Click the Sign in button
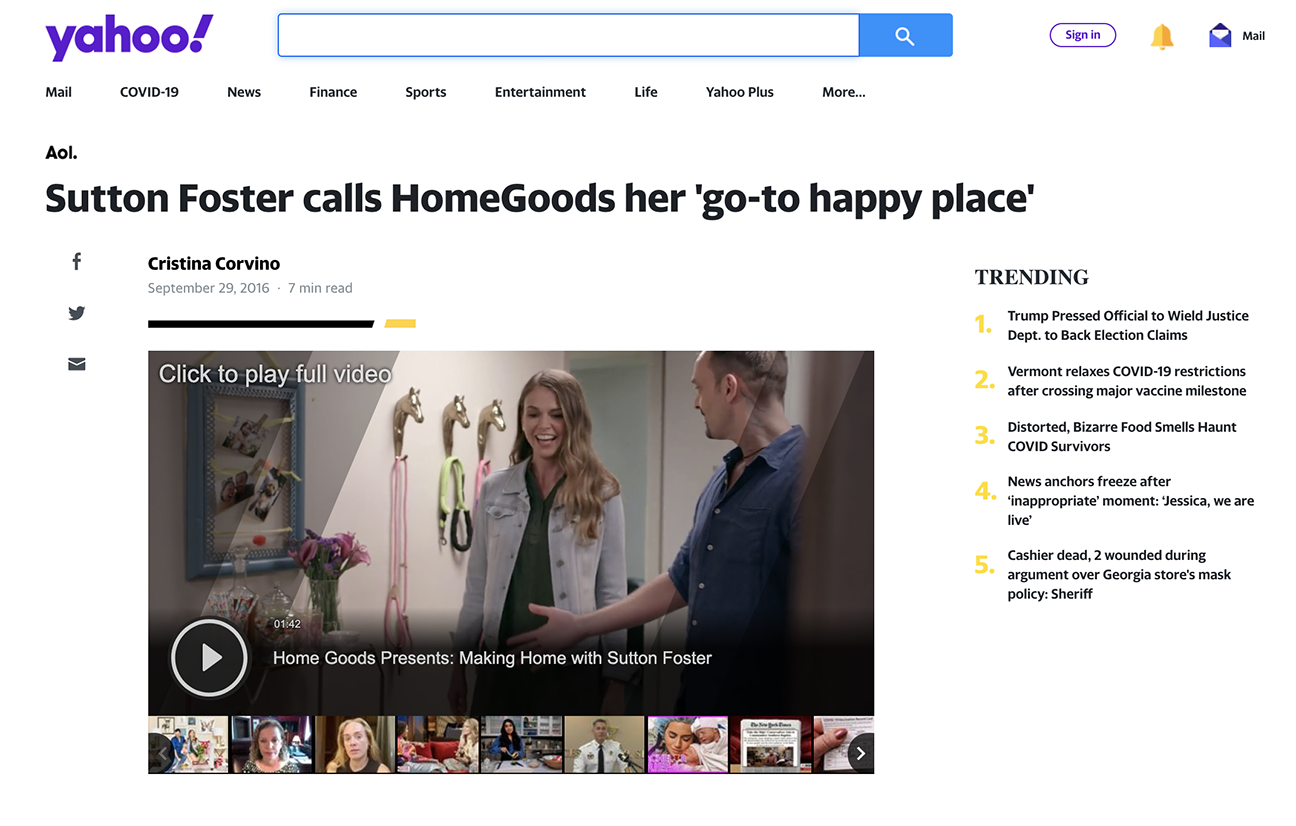1296x826 pixels. pyautogui.click(x=1083, y=35)
